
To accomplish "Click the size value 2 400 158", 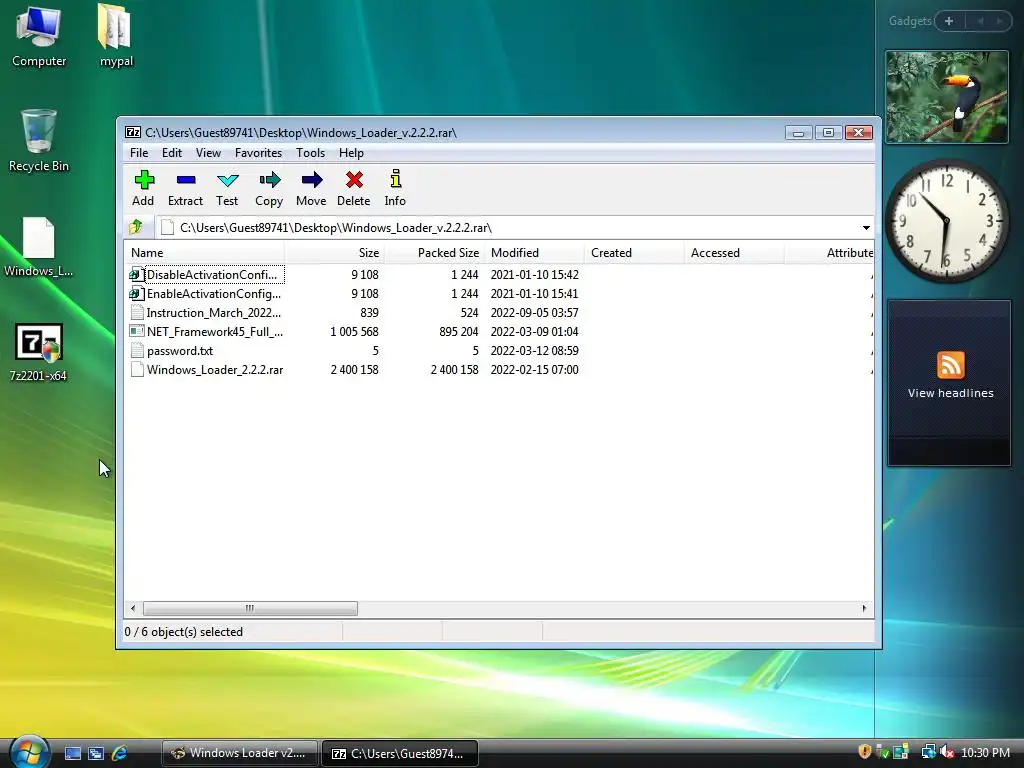I will pos(355,370).
